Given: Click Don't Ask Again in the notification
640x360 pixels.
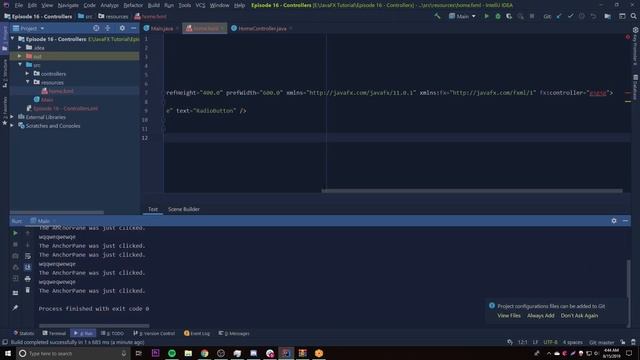Looking at the screenshot, I should pos(579,316).
